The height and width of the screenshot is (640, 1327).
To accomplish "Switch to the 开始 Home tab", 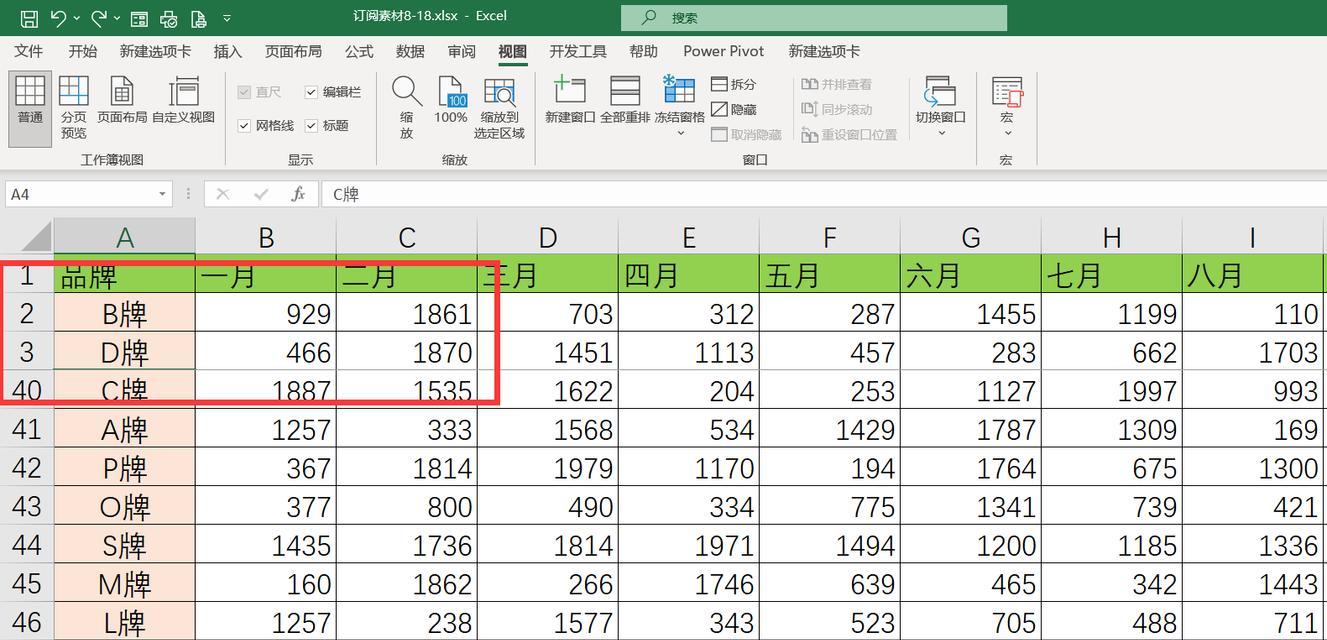I will tap(83, 51).
